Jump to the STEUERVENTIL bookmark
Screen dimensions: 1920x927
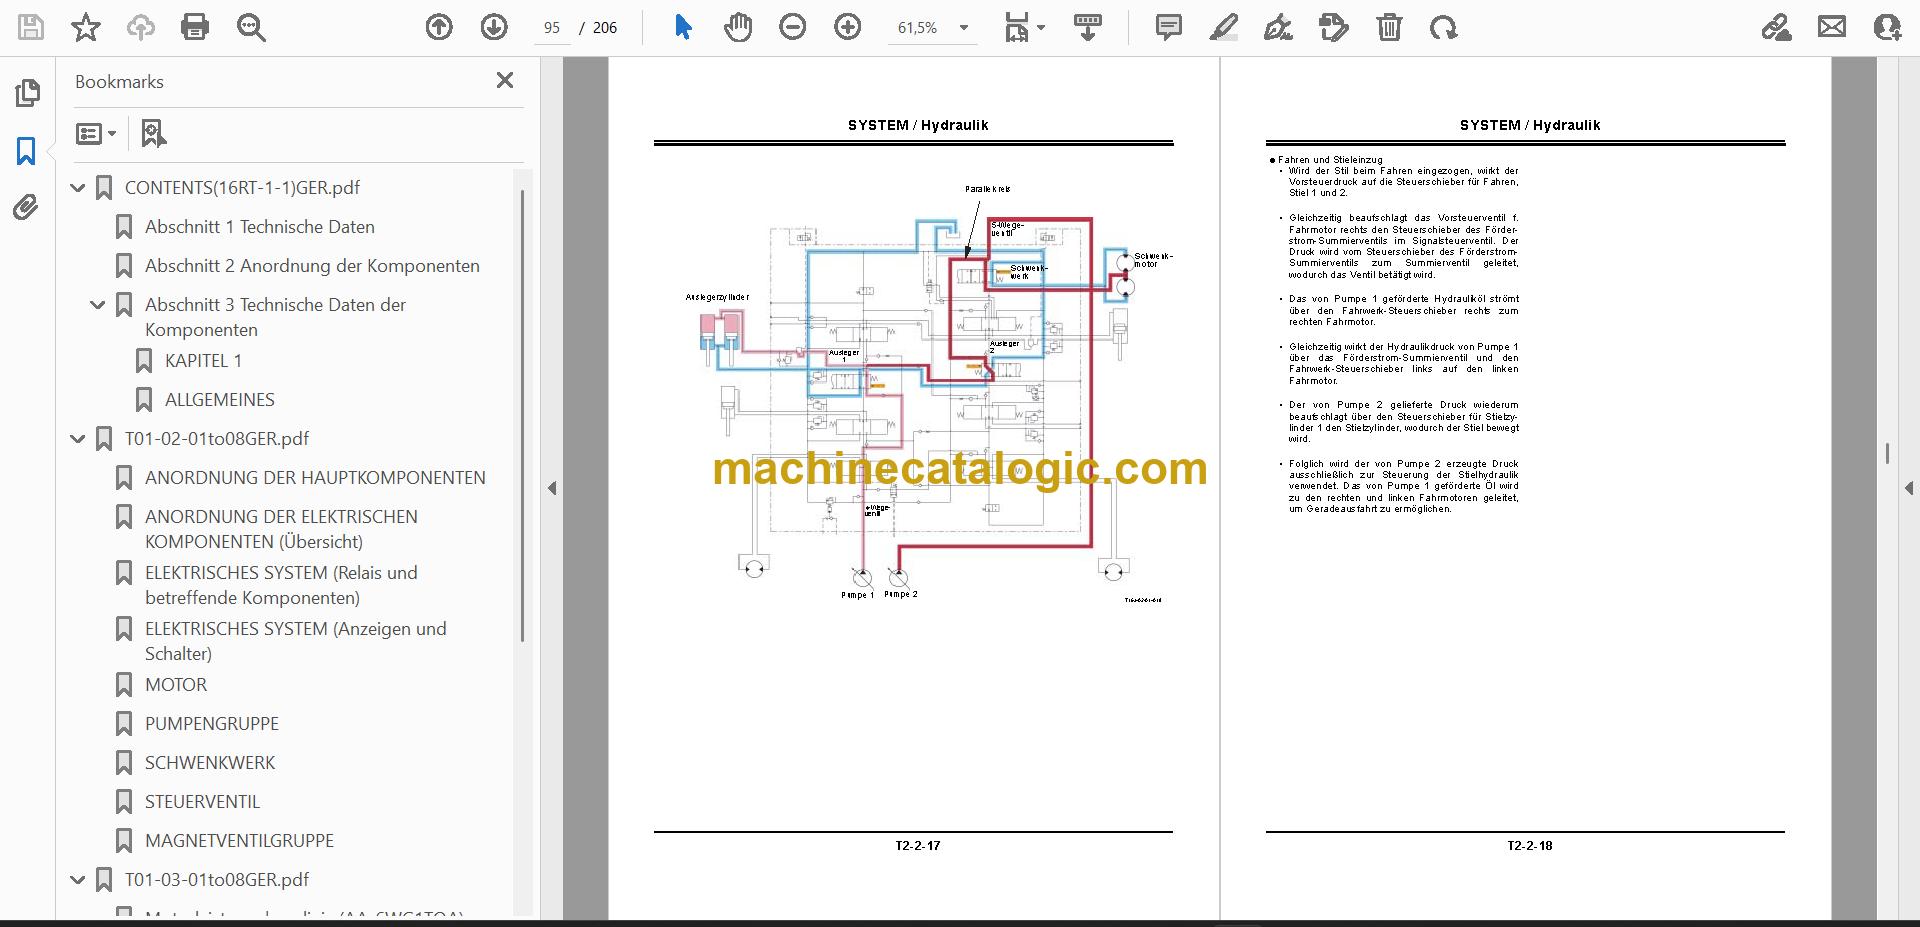[x=202, y=802]
